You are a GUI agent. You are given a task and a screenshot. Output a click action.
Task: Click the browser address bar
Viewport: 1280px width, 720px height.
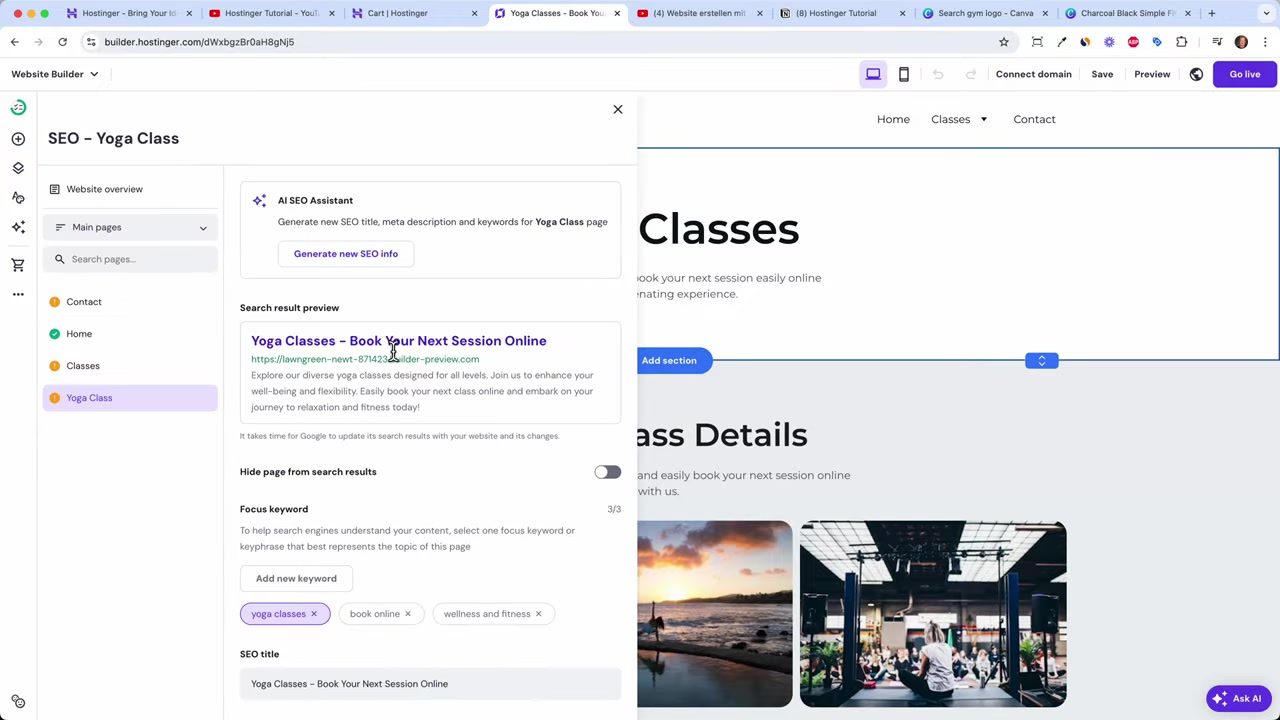[x=540, y=42]
